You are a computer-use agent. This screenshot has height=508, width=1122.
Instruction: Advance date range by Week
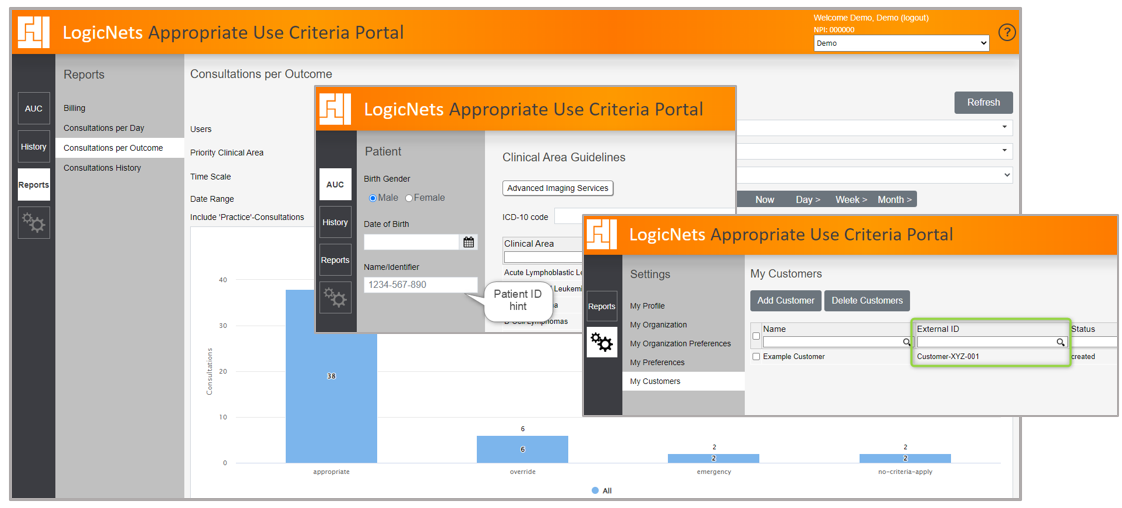click(x=852, y=200)
